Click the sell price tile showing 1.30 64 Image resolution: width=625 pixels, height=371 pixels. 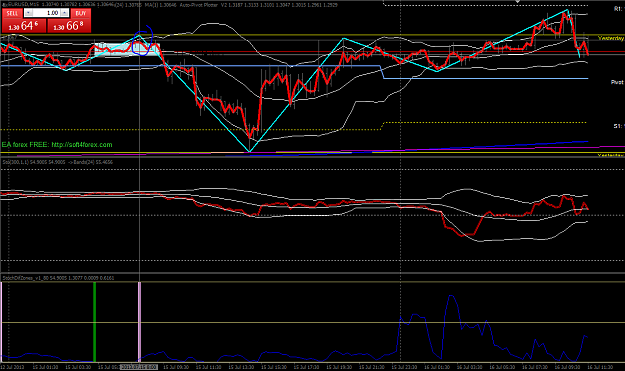24,26
